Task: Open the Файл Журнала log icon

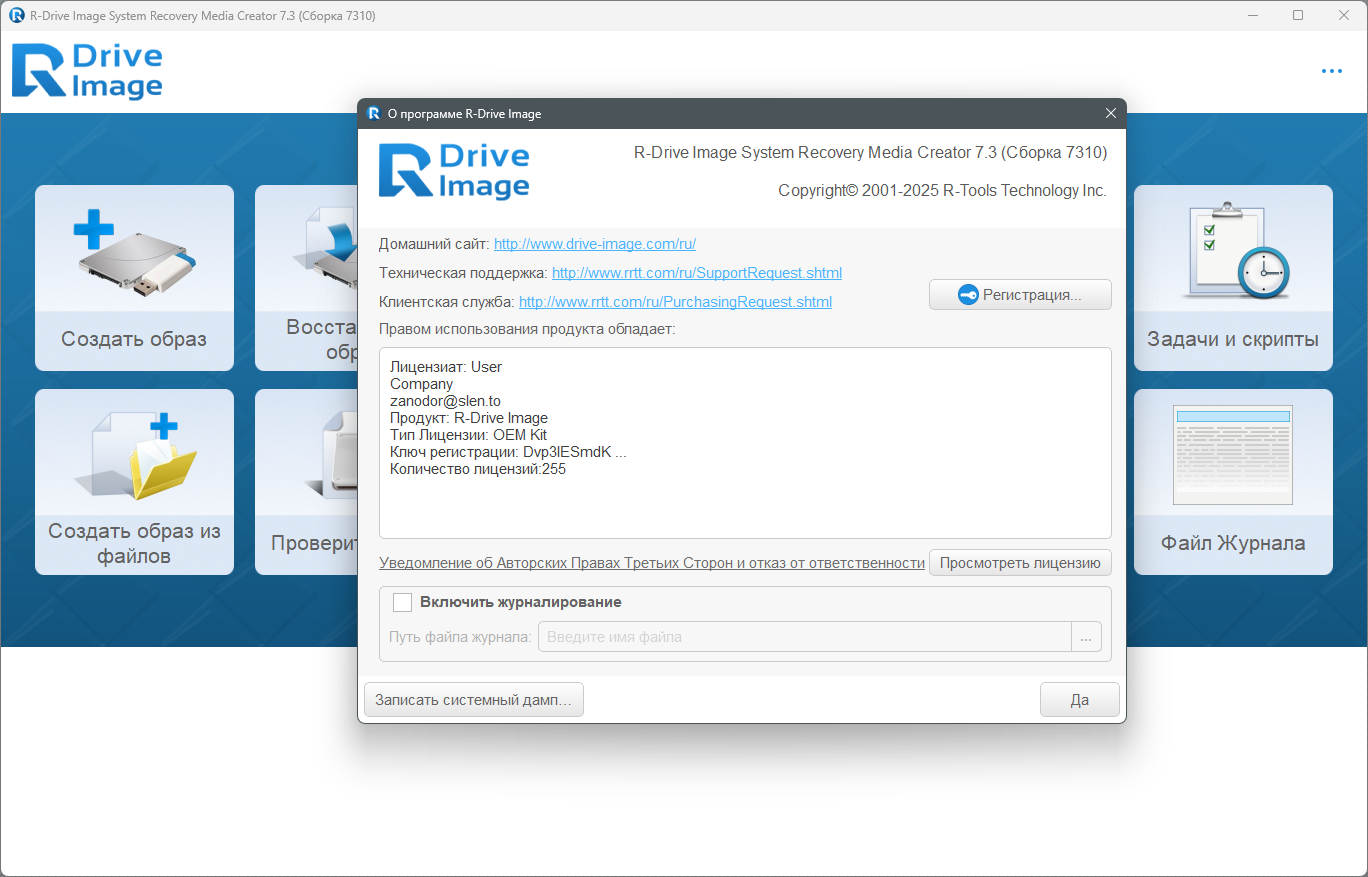Action: (x=1233, y=456)
